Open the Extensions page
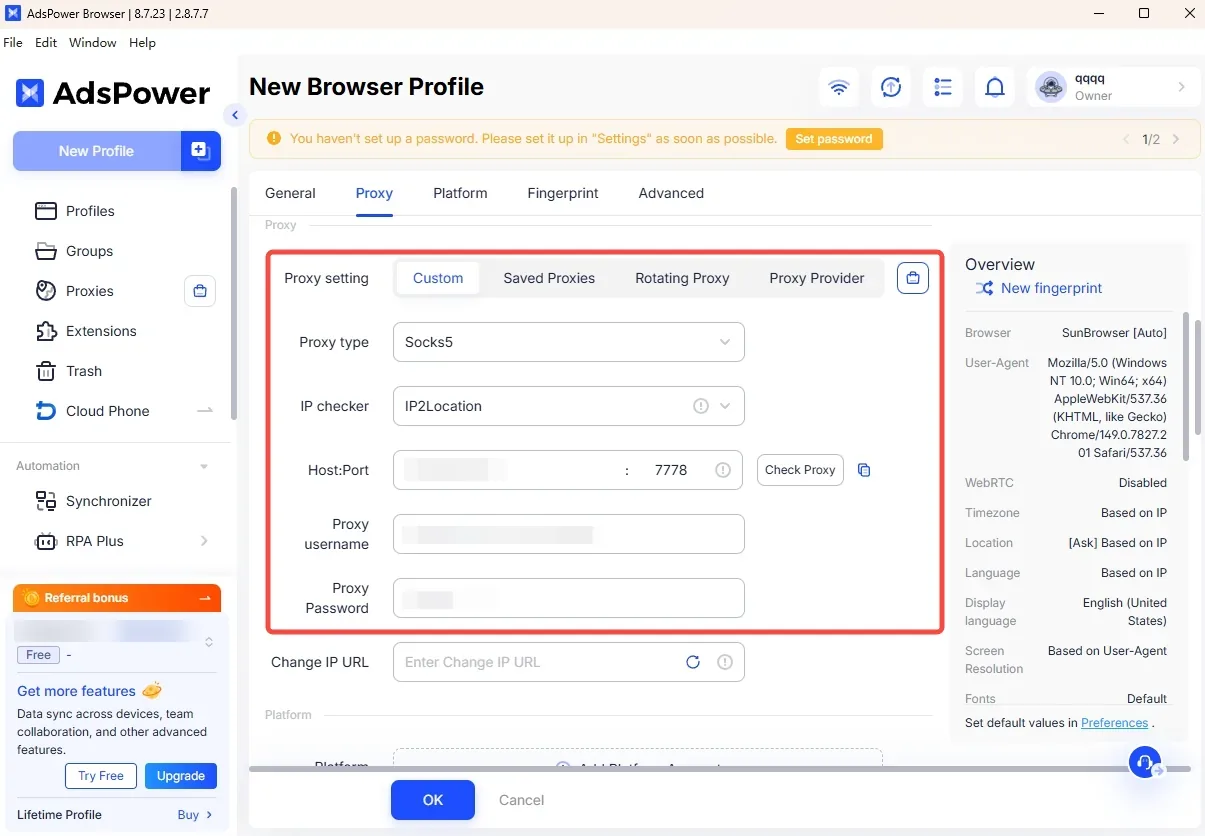The width and height of the screenshot is (1205, 836). click(101, 331)
